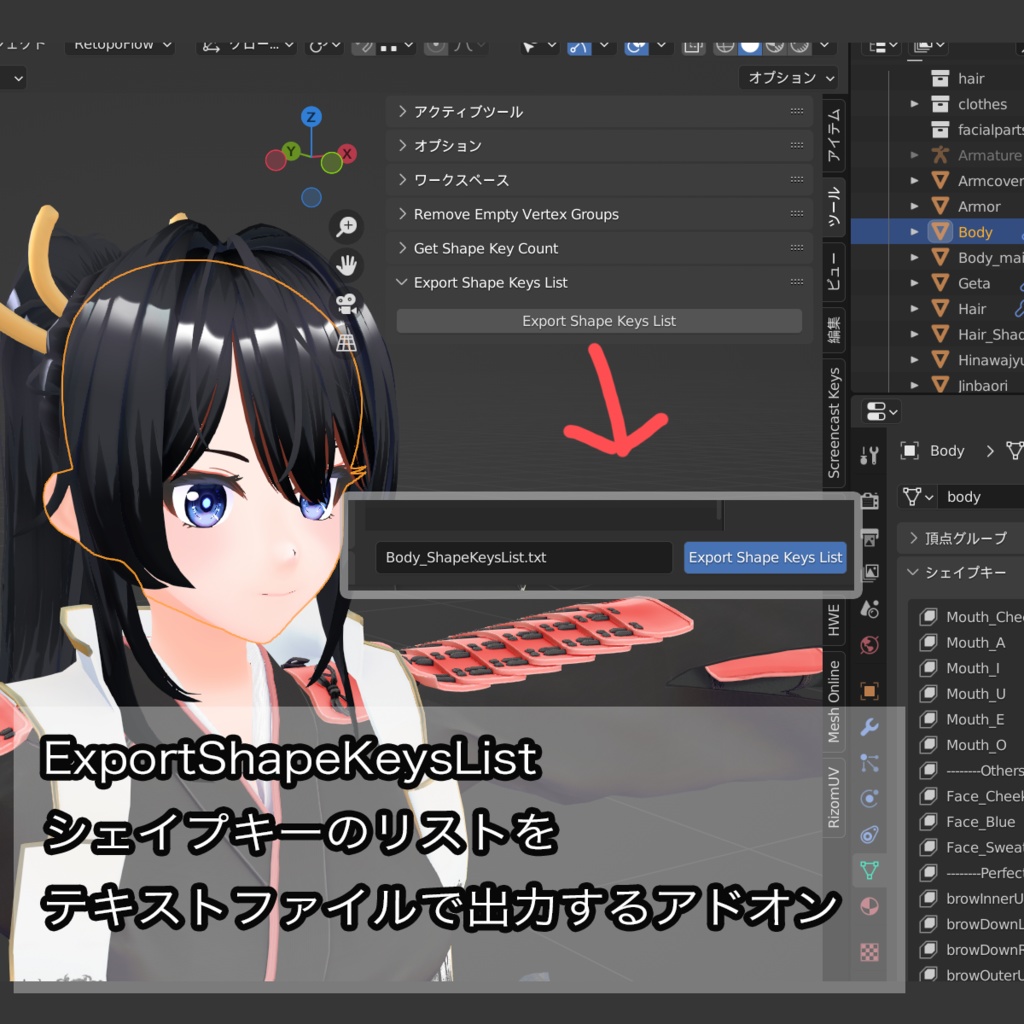Viewport: 1024px width, 1024px height.
Task: Expand the Body object in outliner
Action: coord(914,232)
